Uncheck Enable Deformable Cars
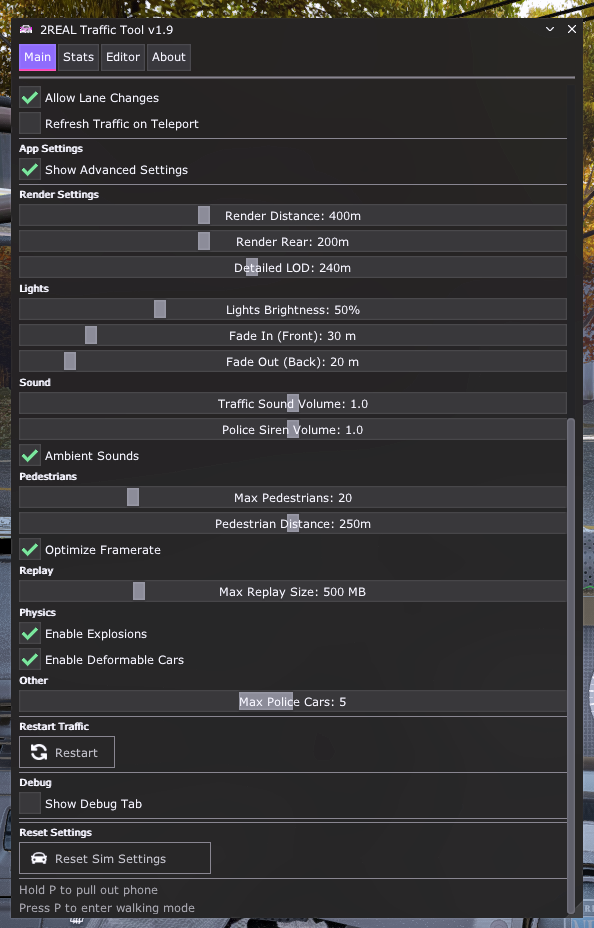594x928 pixels. pos(29,659)
